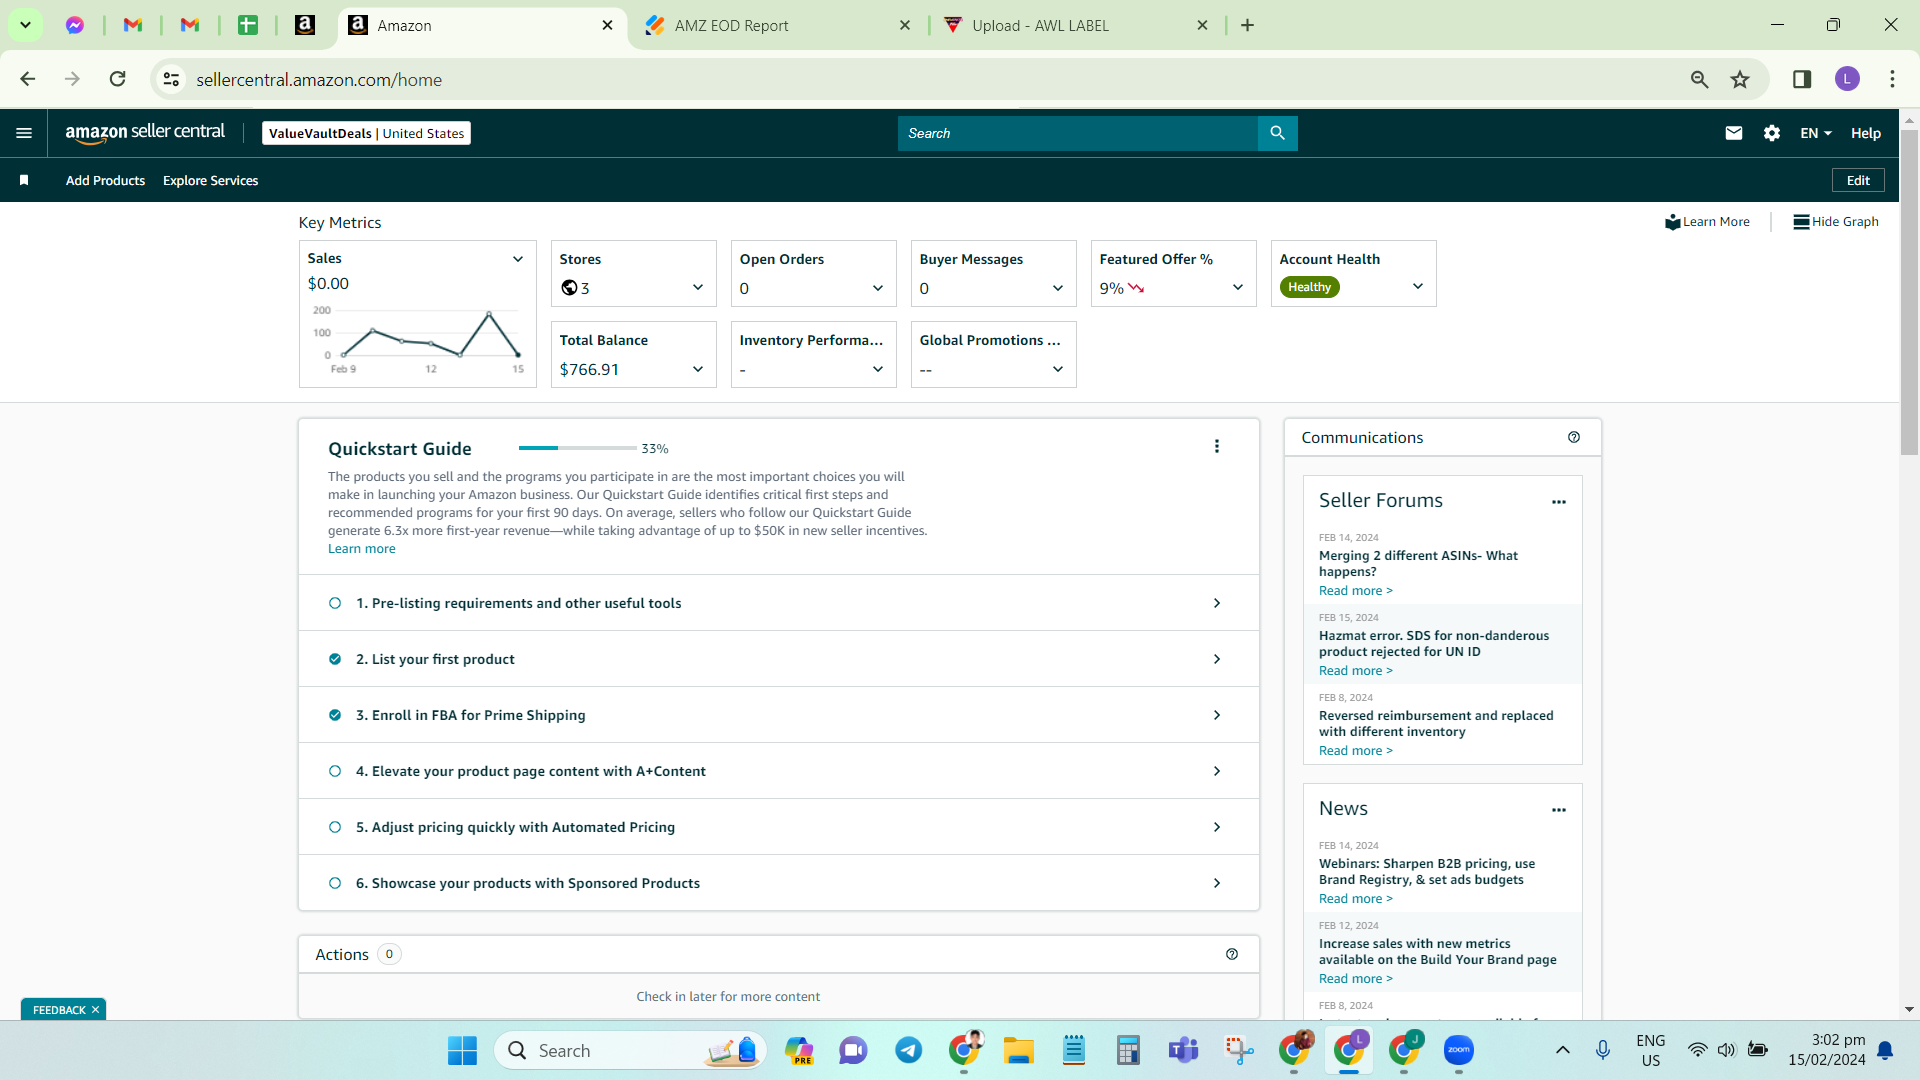Click the search magnifier button
1920x1080 pixels.
(1277, 133)
